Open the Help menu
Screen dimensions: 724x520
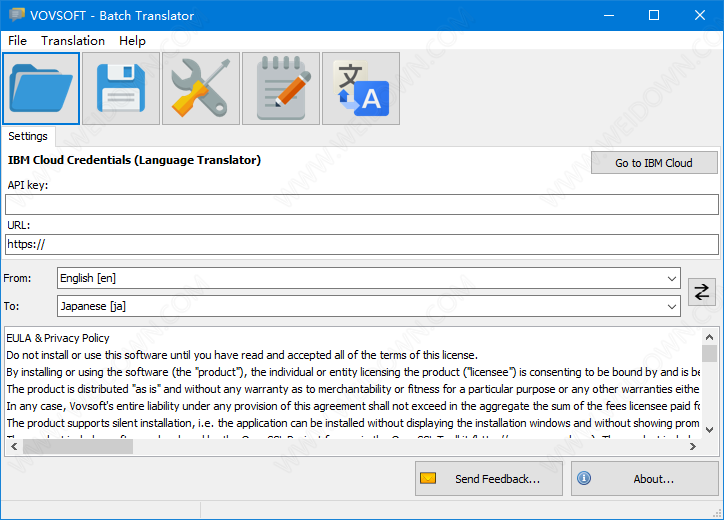132,41
